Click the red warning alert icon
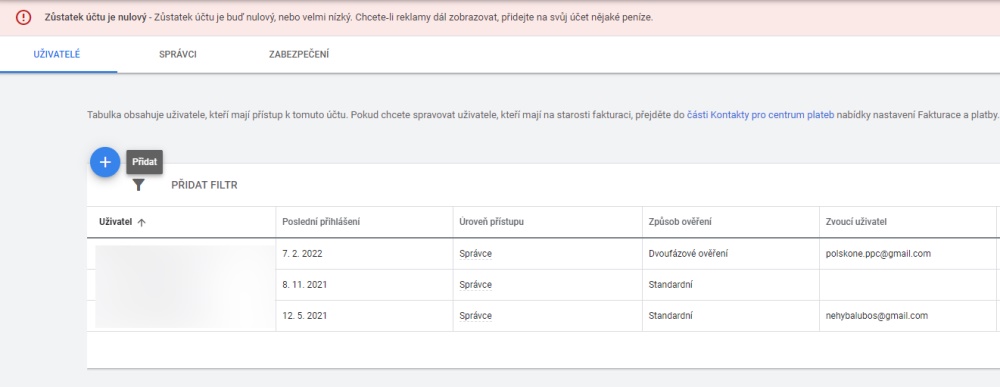The width and height of the screenshot is (1000, 387). (x=23, y=17)
